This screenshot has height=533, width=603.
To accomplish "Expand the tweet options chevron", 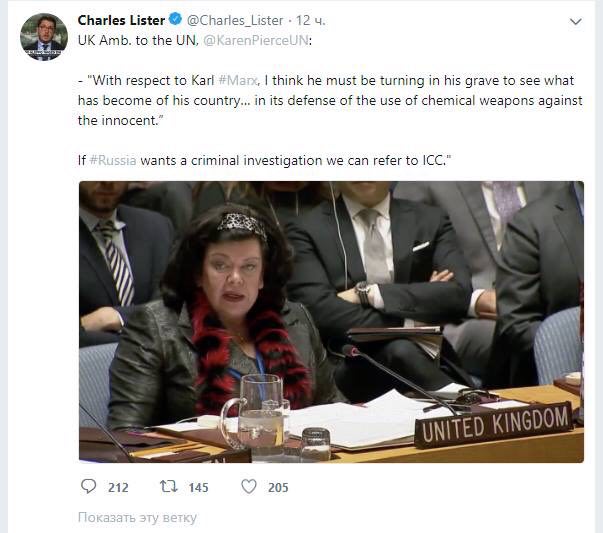I will [x=576, y=22].
